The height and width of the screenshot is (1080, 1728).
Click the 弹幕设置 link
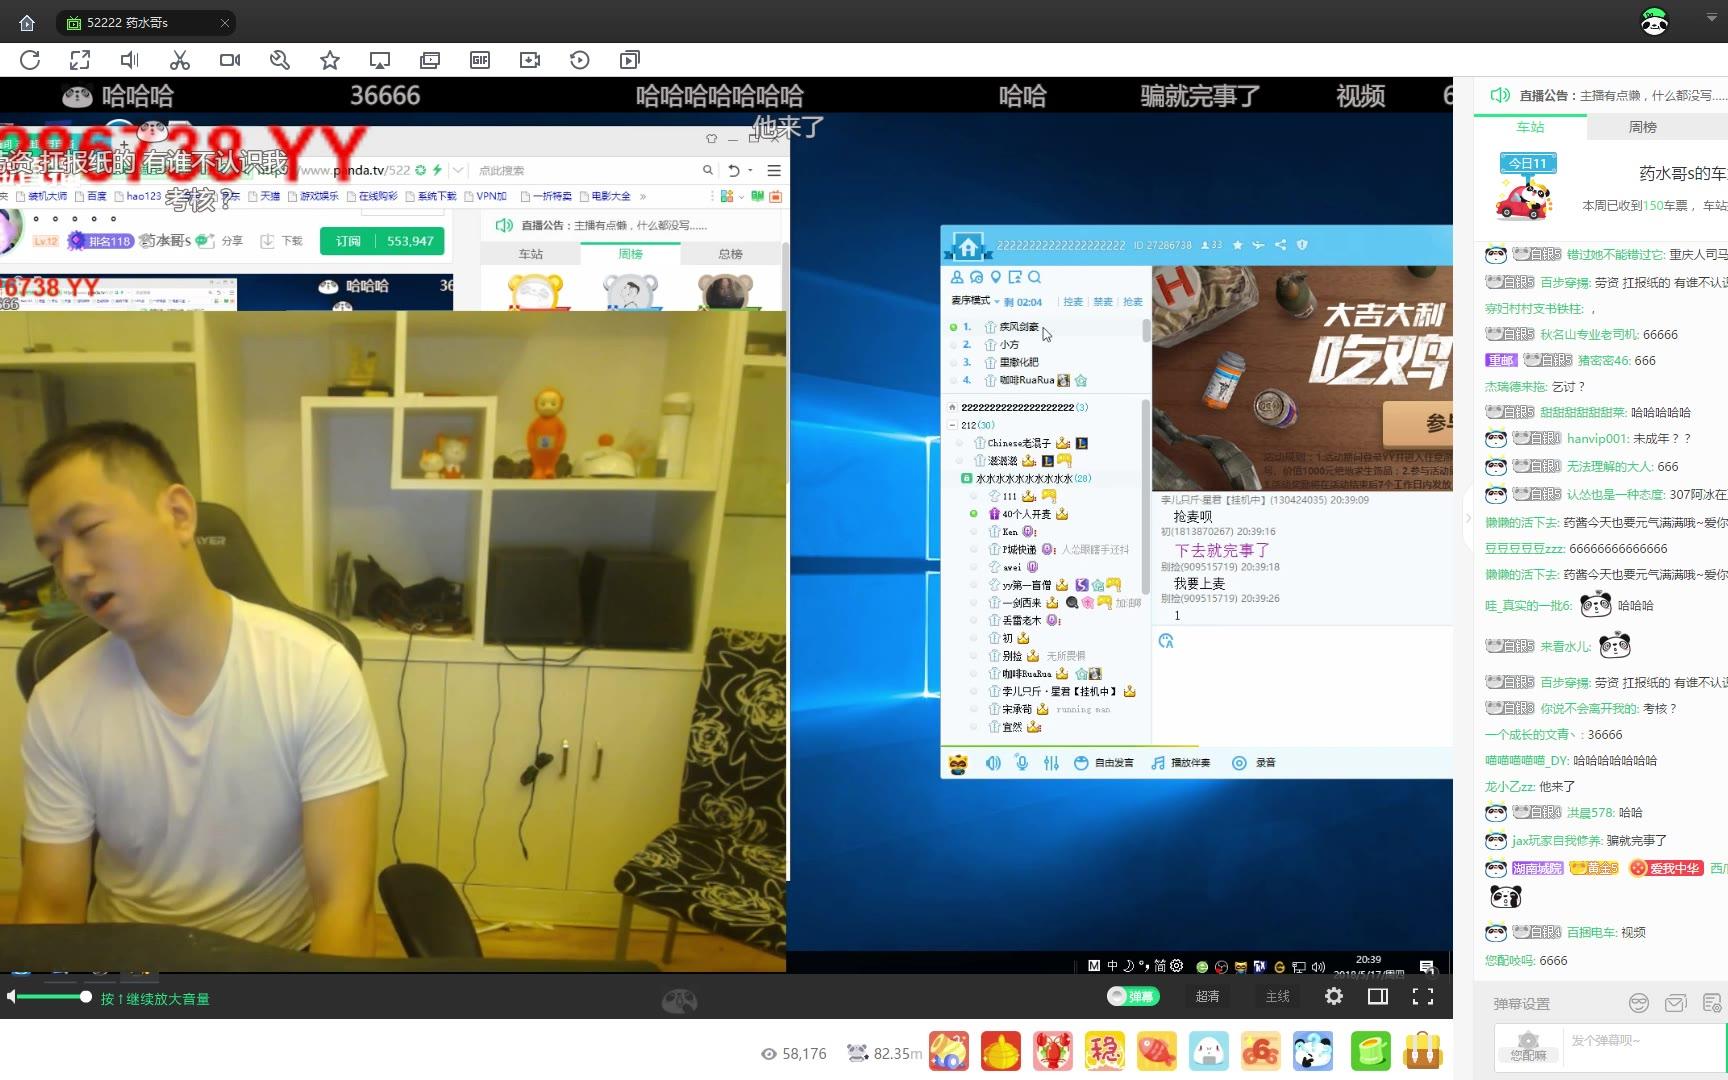tap(1521, 1003)
